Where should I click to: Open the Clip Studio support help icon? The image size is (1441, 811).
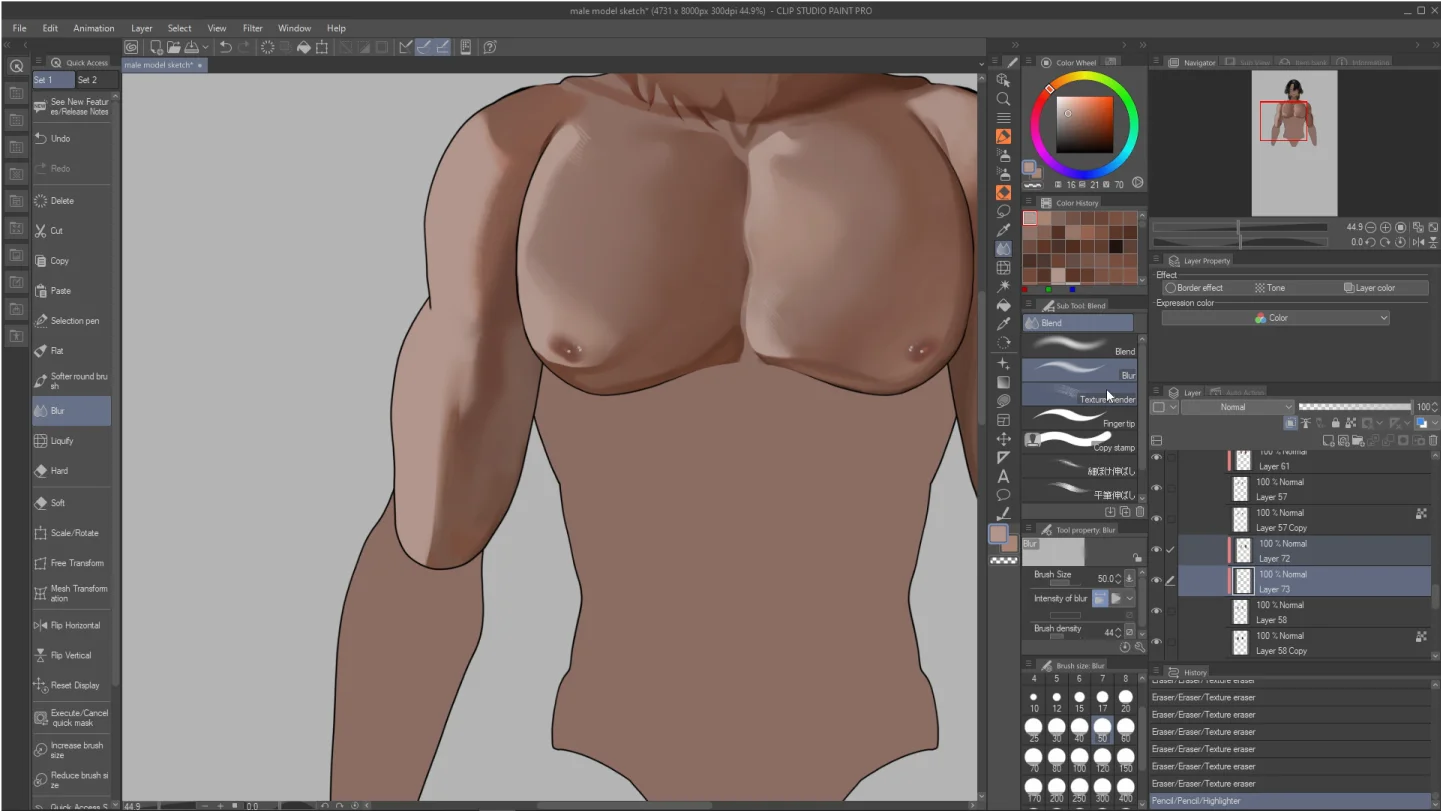(490, 47)
